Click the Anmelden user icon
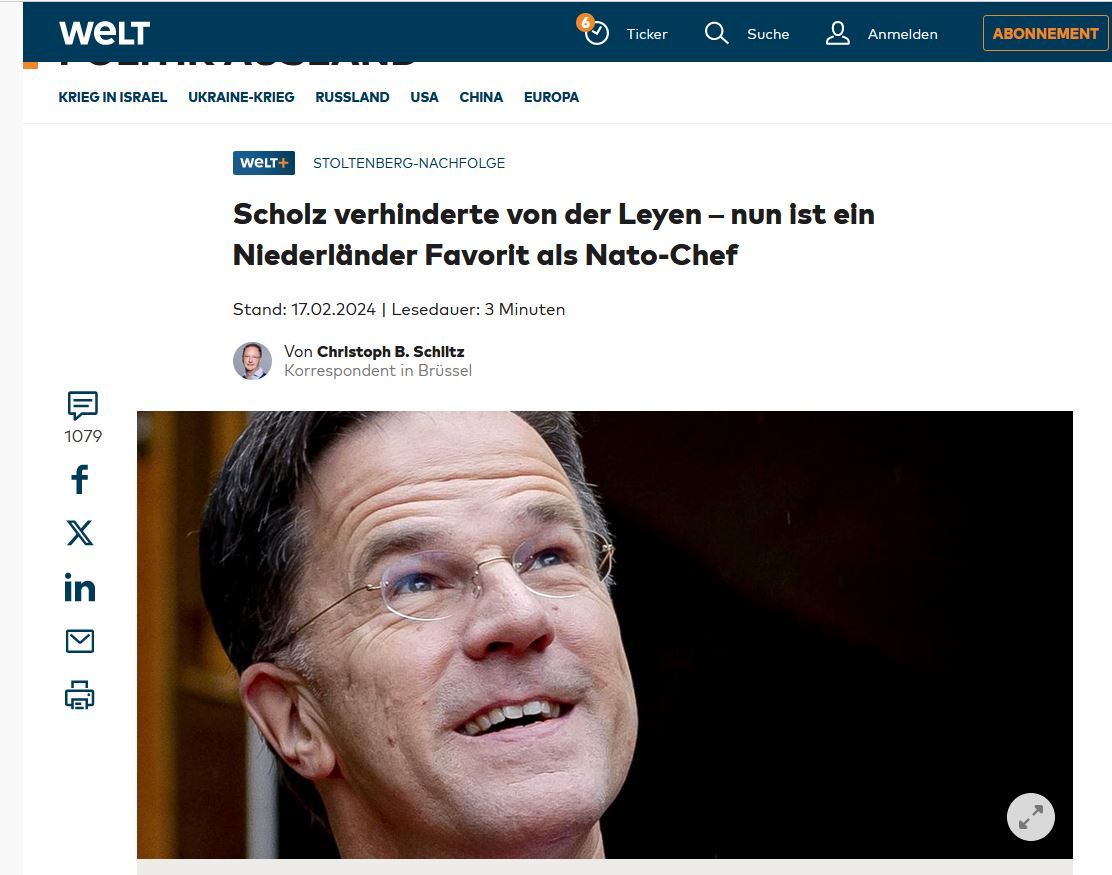1112x875 pixels. pyautogui.click(x=838, y=33)
